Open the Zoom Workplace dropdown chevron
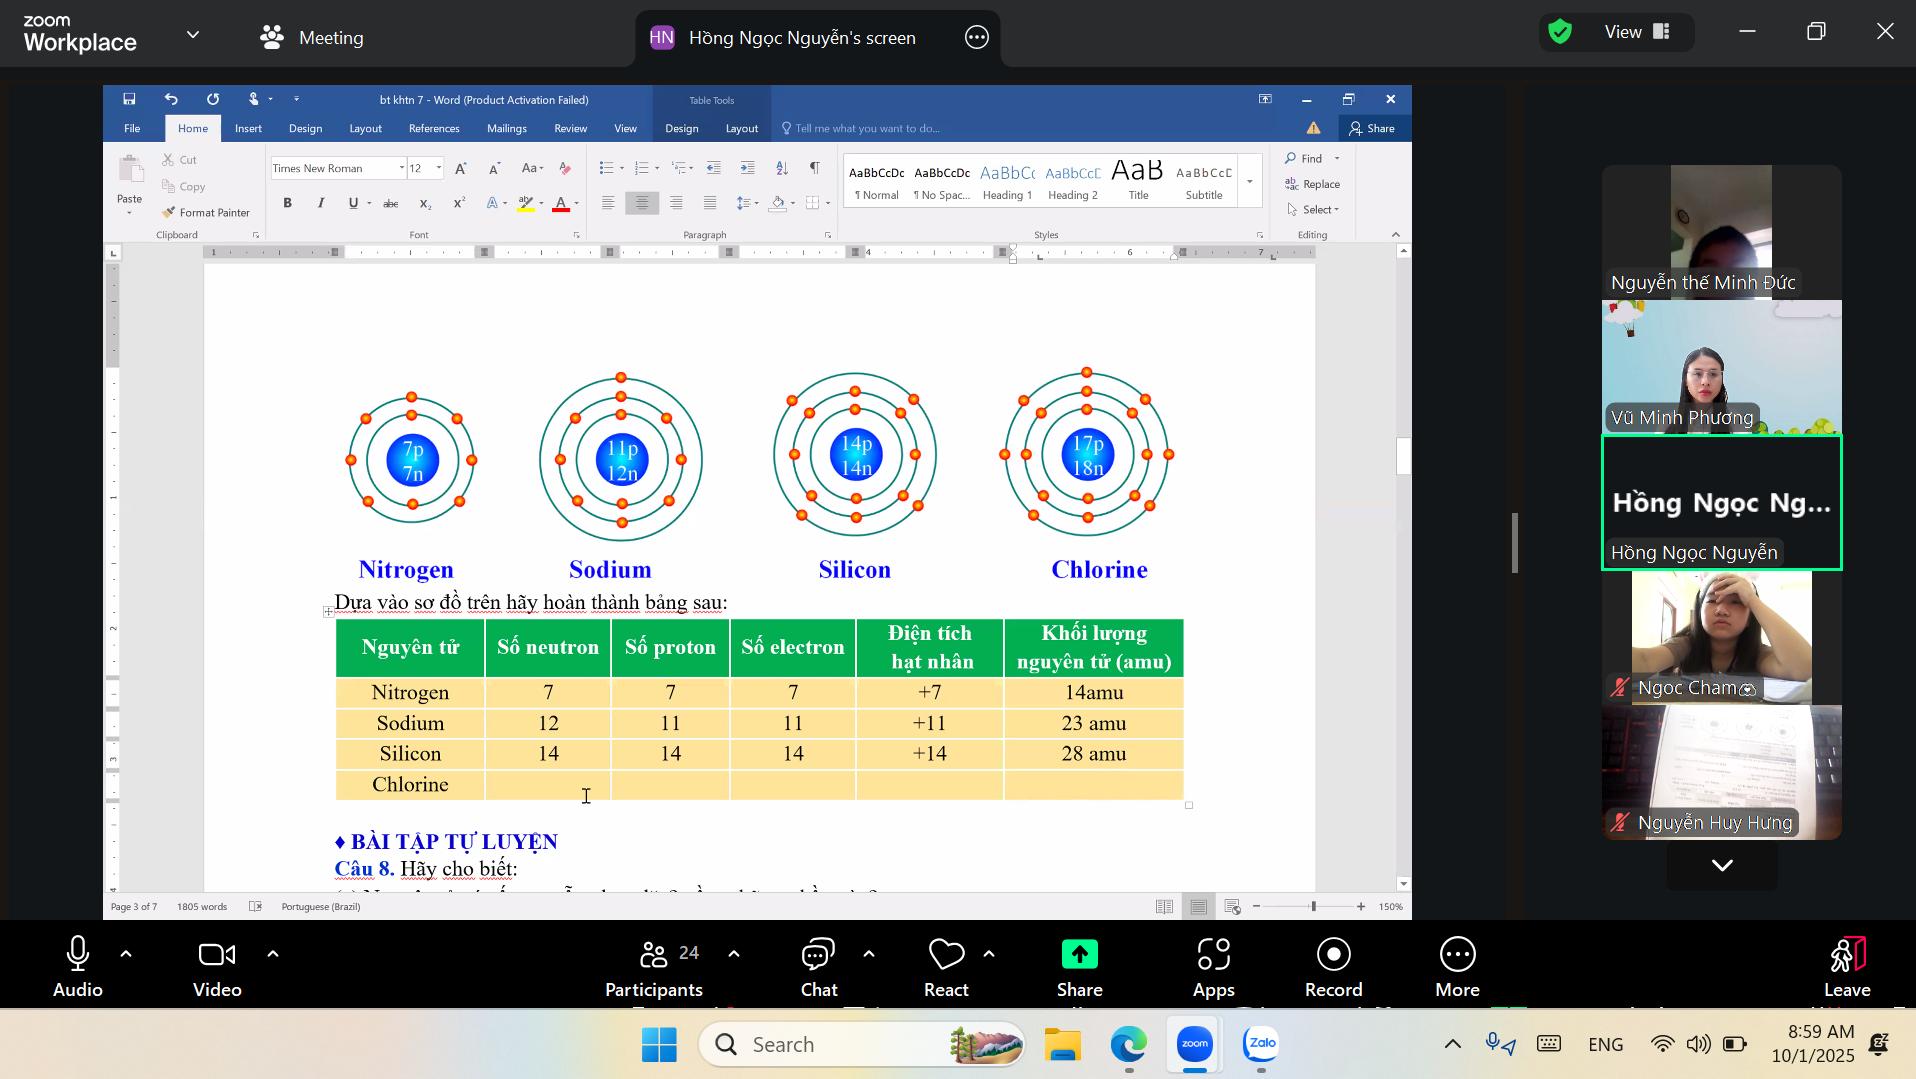 pos(193,35)
